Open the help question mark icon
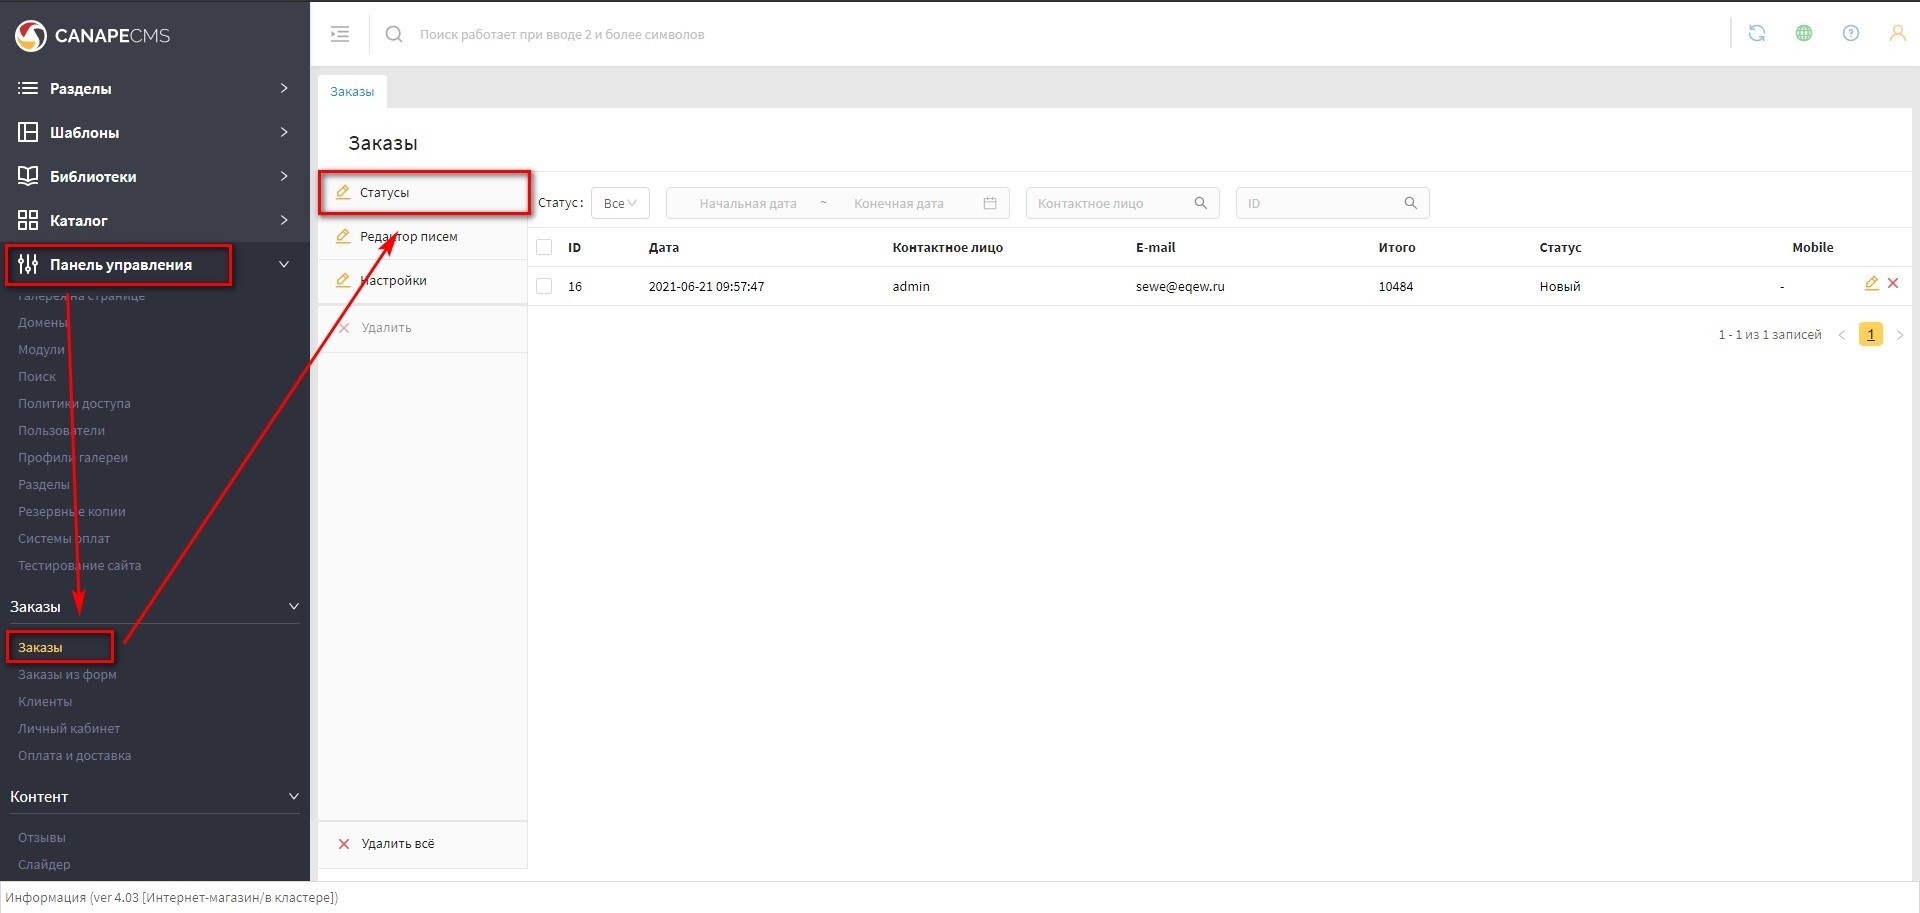Viewport: 1920px width, 913px height. (1850, 33)
